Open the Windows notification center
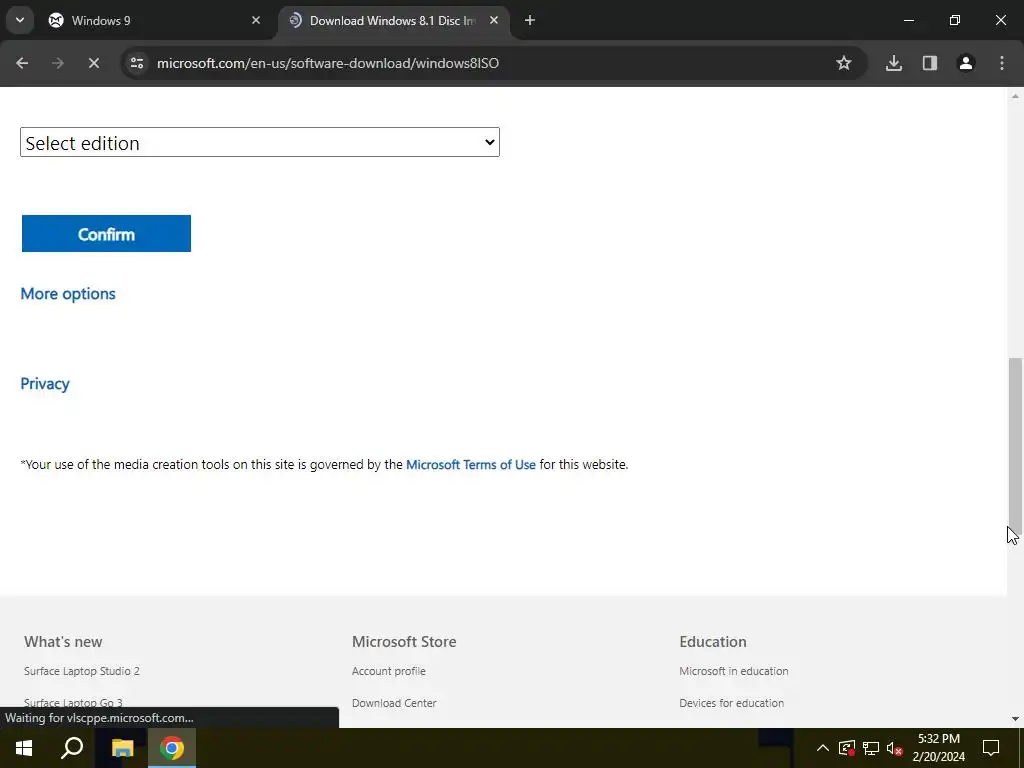Image resolution: width=1024 pixels, height=768 pixels. pos(991,748)
